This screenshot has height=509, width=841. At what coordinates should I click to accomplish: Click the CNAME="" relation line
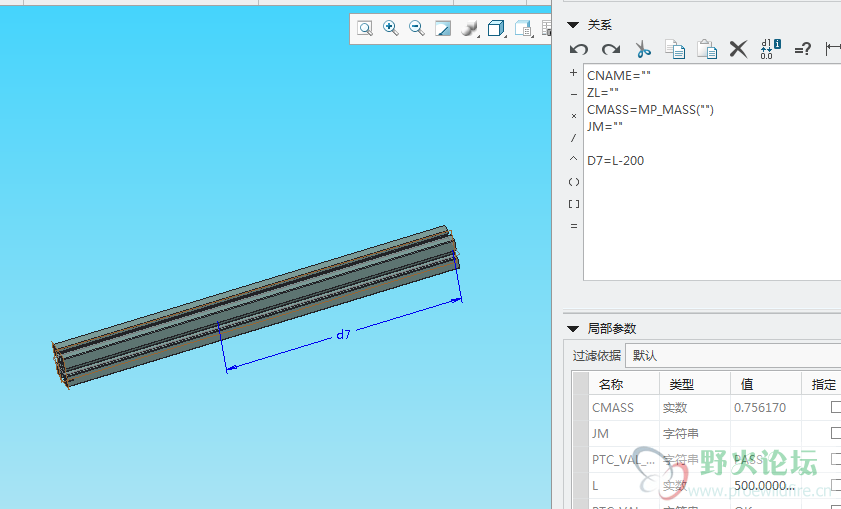tap(618, 76)
